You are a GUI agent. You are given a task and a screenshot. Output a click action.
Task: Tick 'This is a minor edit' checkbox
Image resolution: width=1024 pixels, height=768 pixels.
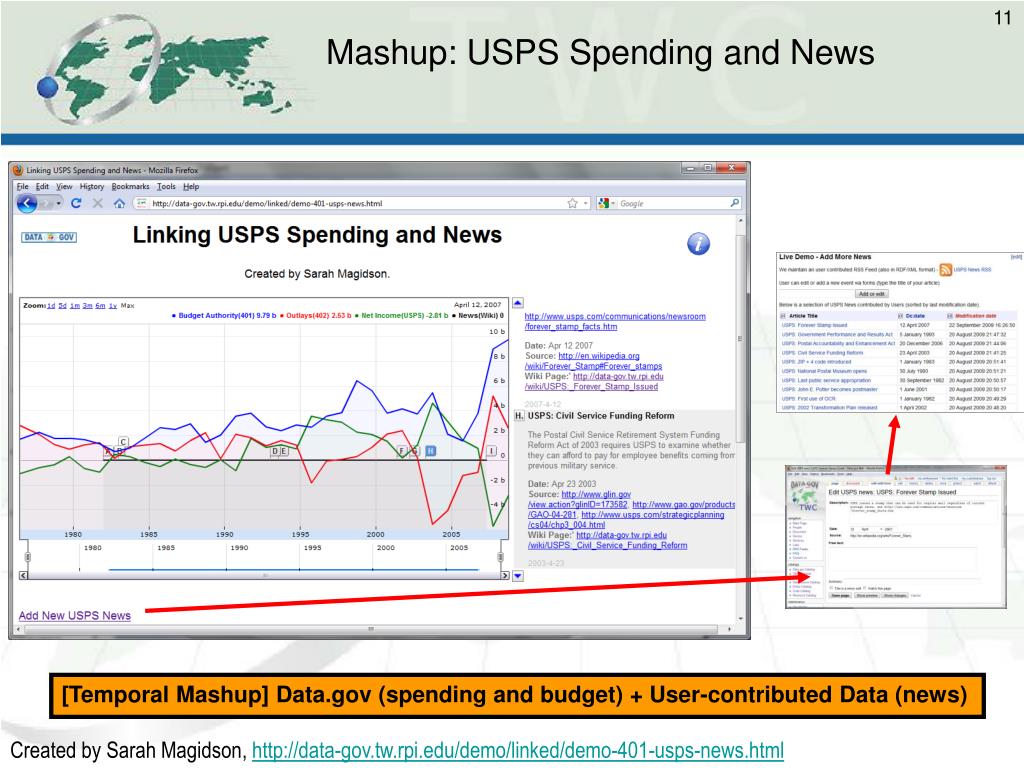point(831,588)
